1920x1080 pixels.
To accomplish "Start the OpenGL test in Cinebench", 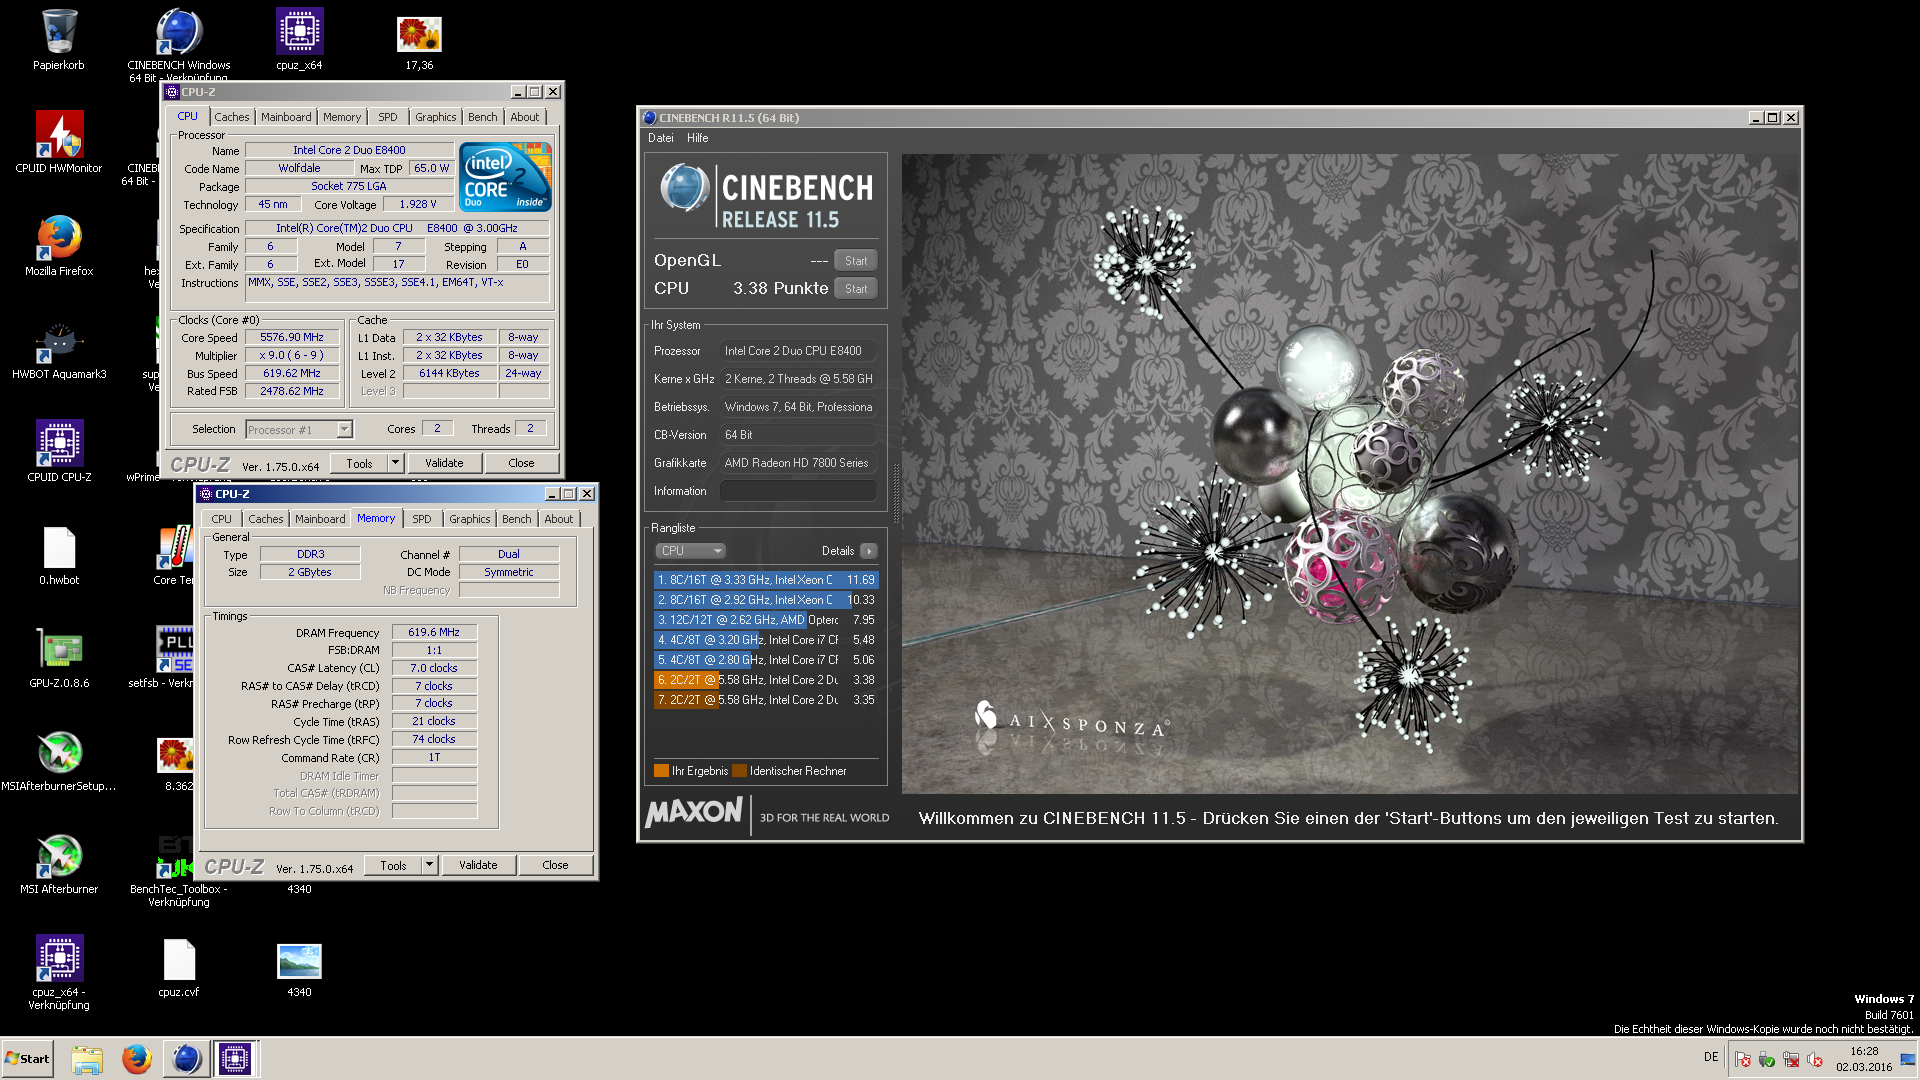I will coord(856,261).
